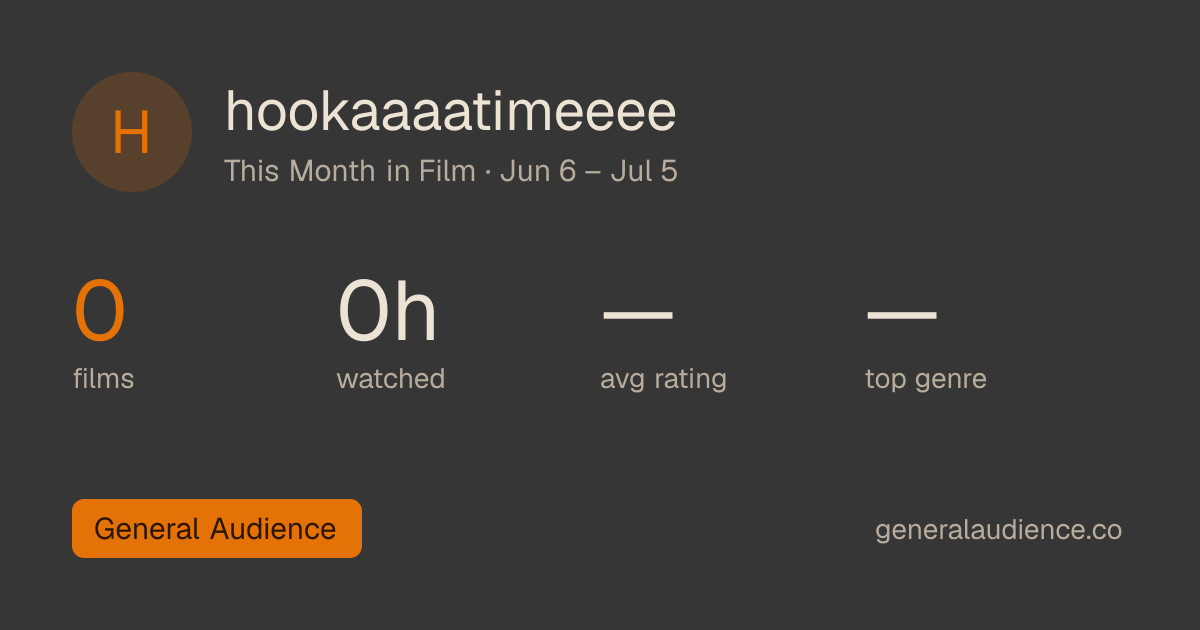Click the word Audience on the orange badge

274,528
